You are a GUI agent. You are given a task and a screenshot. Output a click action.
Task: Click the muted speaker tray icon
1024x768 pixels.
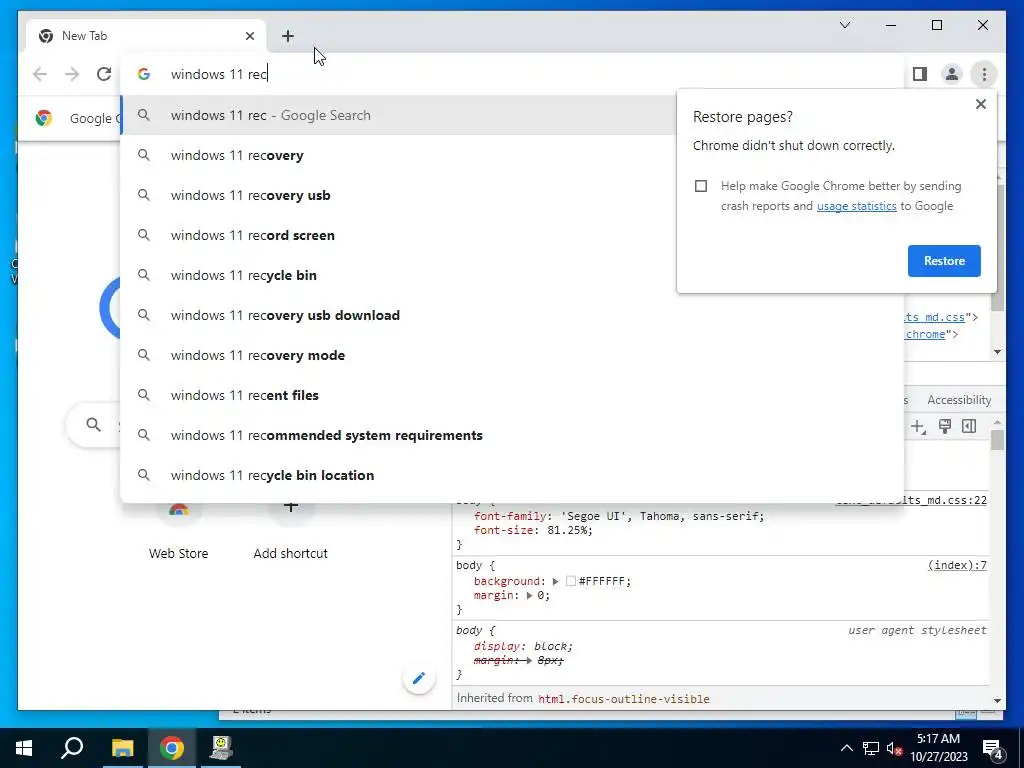[894, 748]
